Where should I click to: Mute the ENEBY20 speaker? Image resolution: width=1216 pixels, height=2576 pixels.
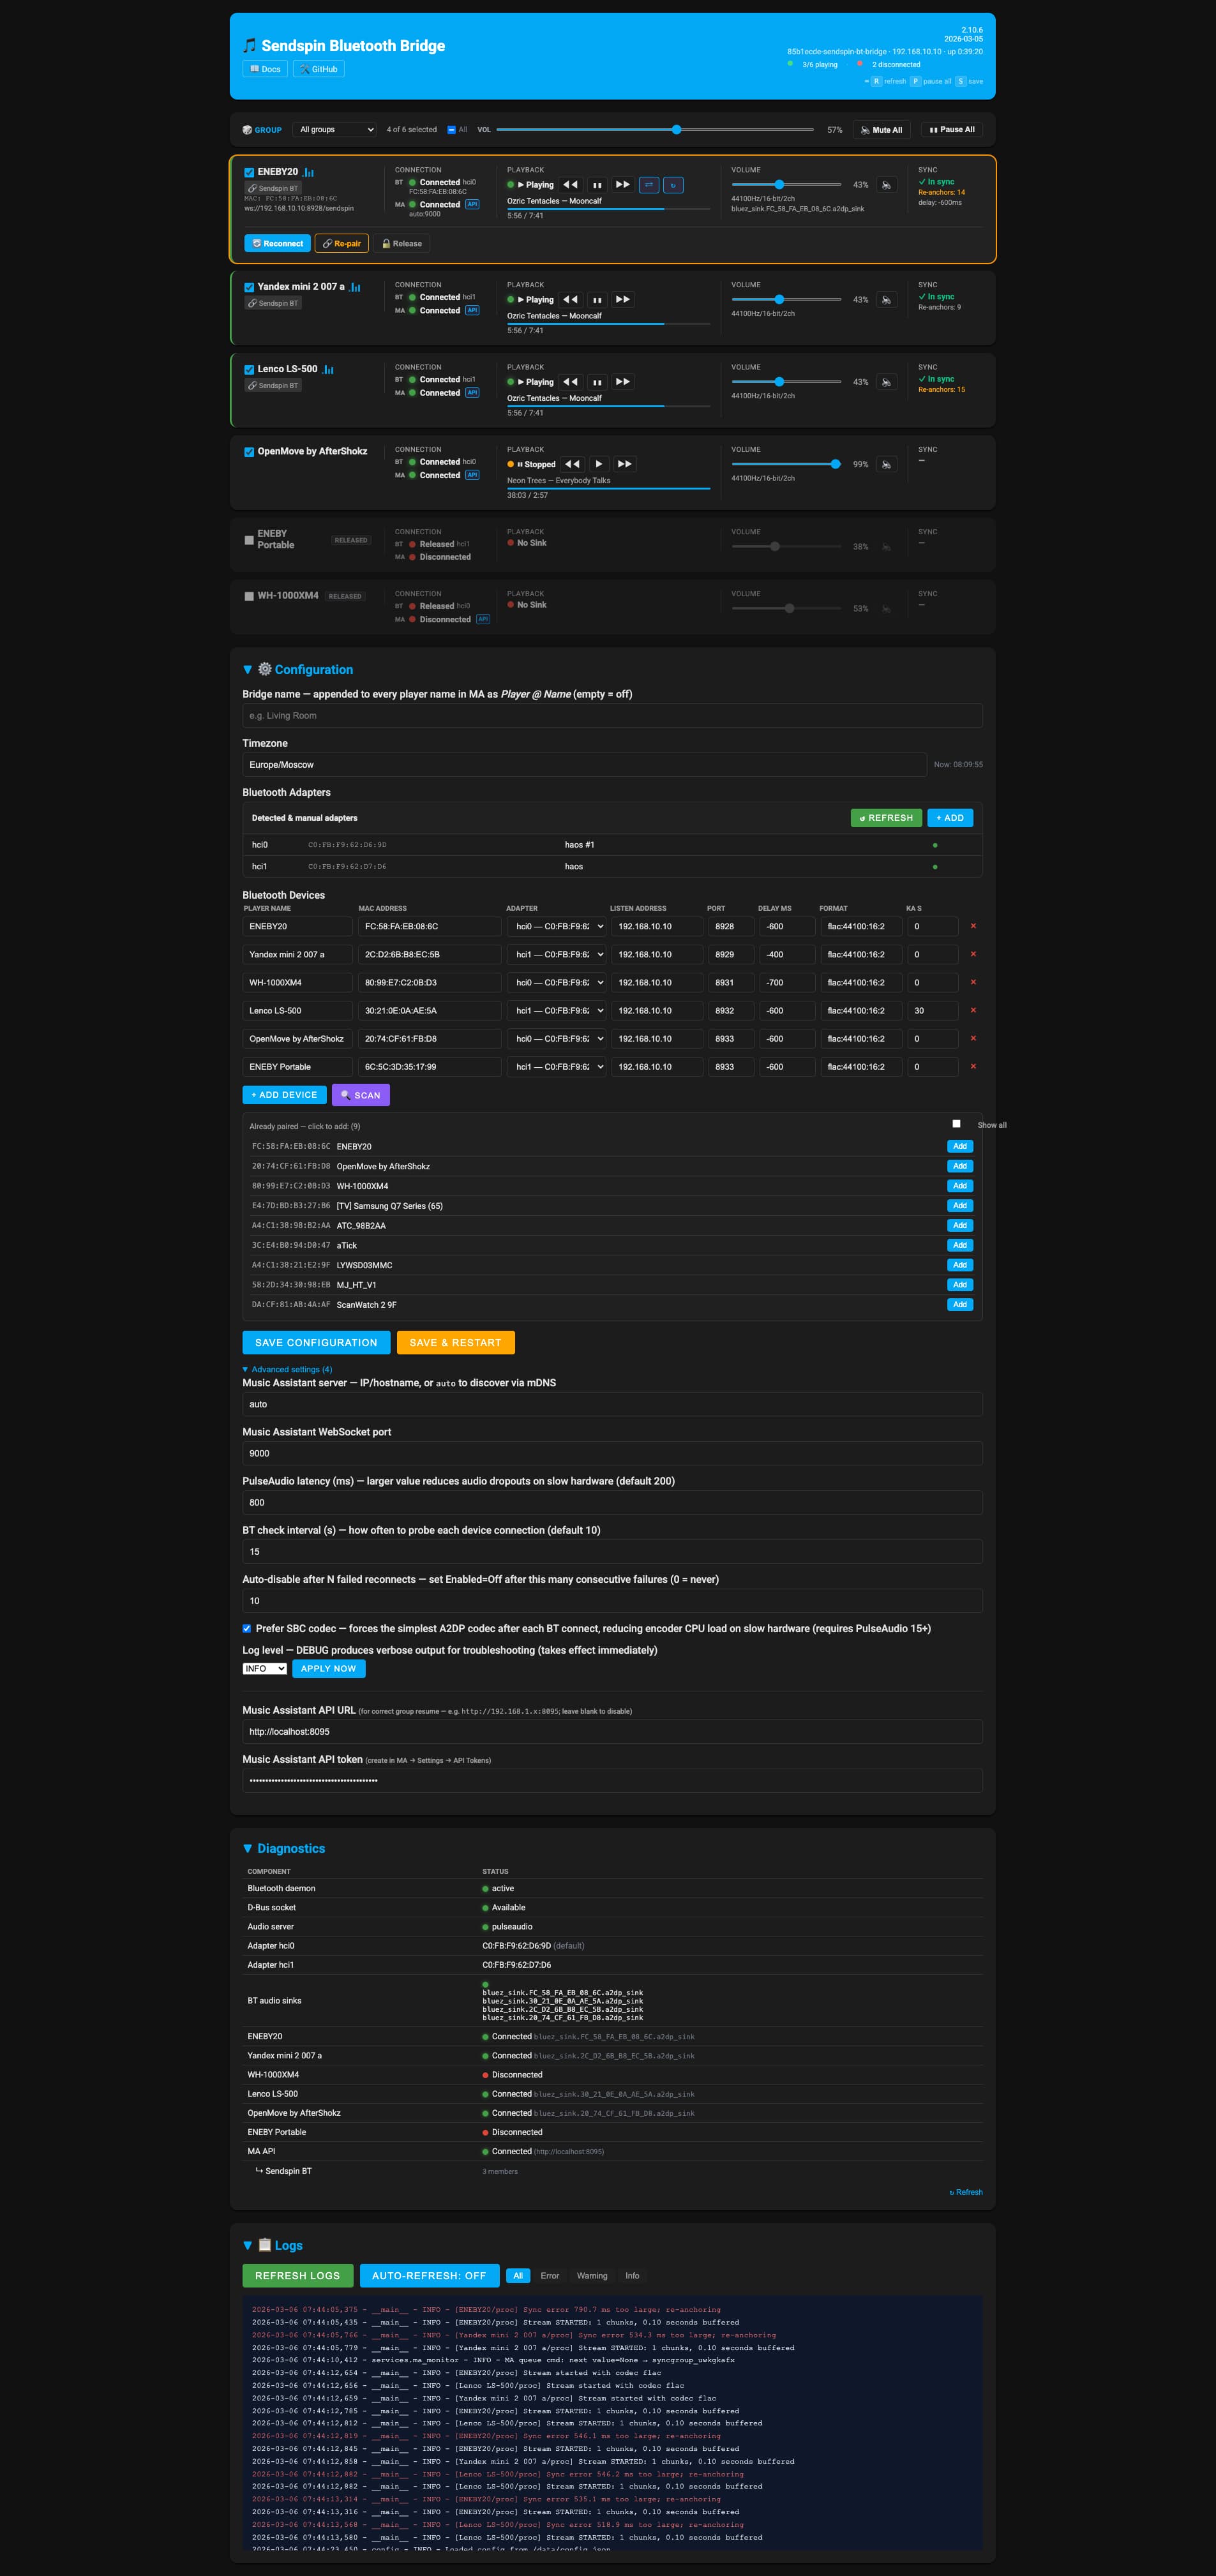pyautogui.click(x=886, y=185)
